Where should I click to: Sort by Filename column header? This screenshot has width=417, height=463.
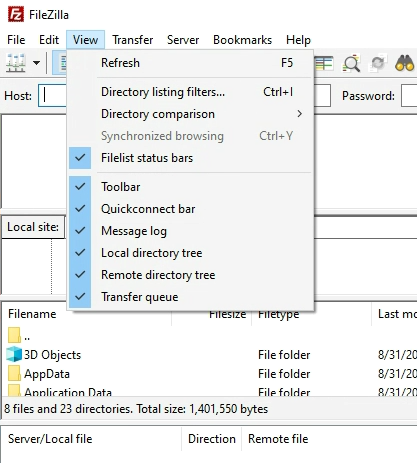(32, 314)
